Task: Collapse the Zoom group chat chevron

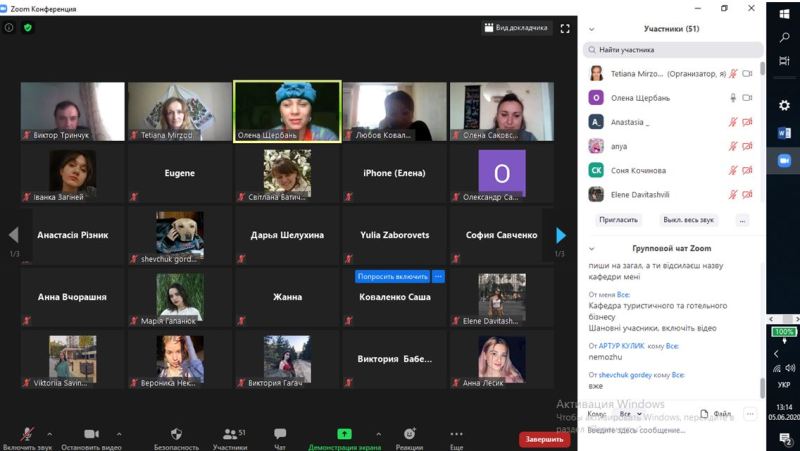Action: pyautogui.click(x=591, y=249)
